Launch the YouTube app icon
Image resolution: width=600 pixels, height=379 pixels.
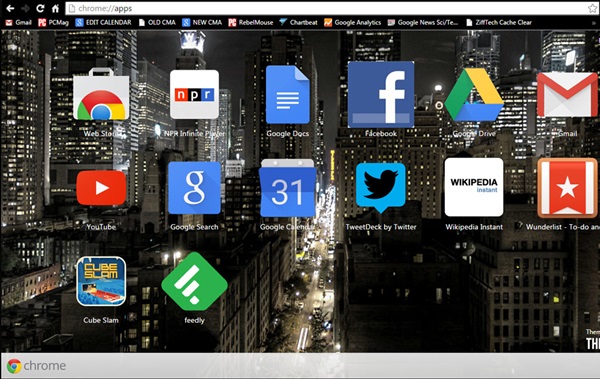pyautogui.click(x=101, y=188)
